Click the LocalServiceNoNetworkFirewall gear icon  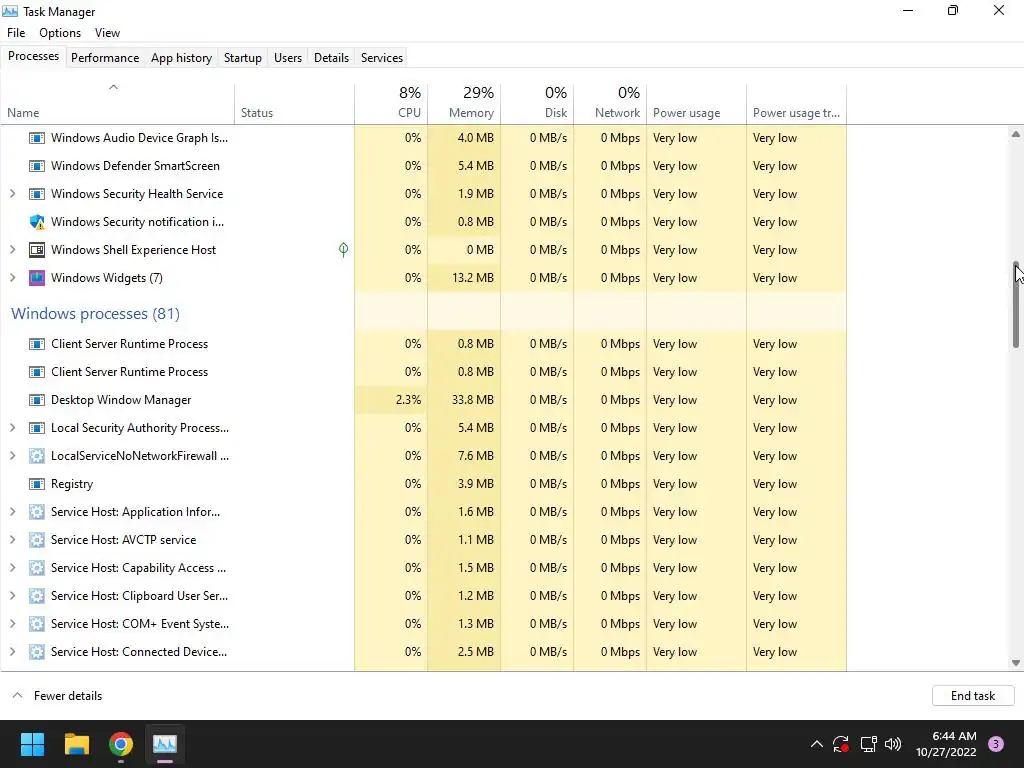(x=37, y=456)
